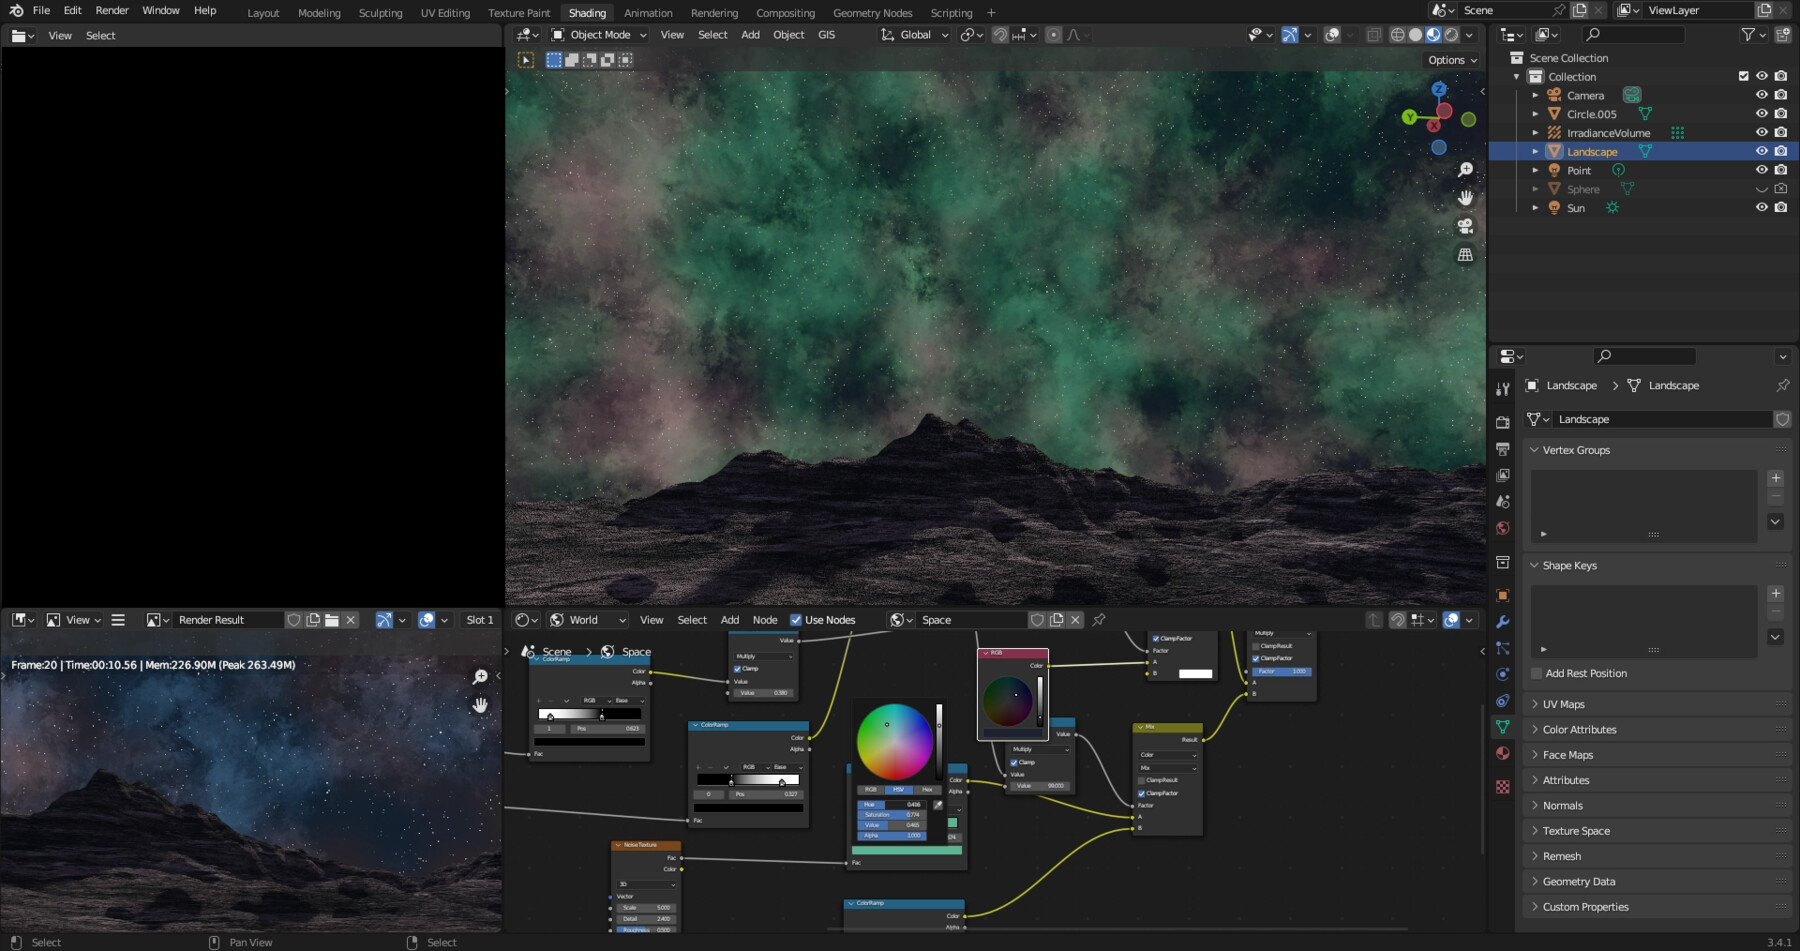Open the Render menu in the top bar
1800x951 pixels.
click(x=111, y=10)
